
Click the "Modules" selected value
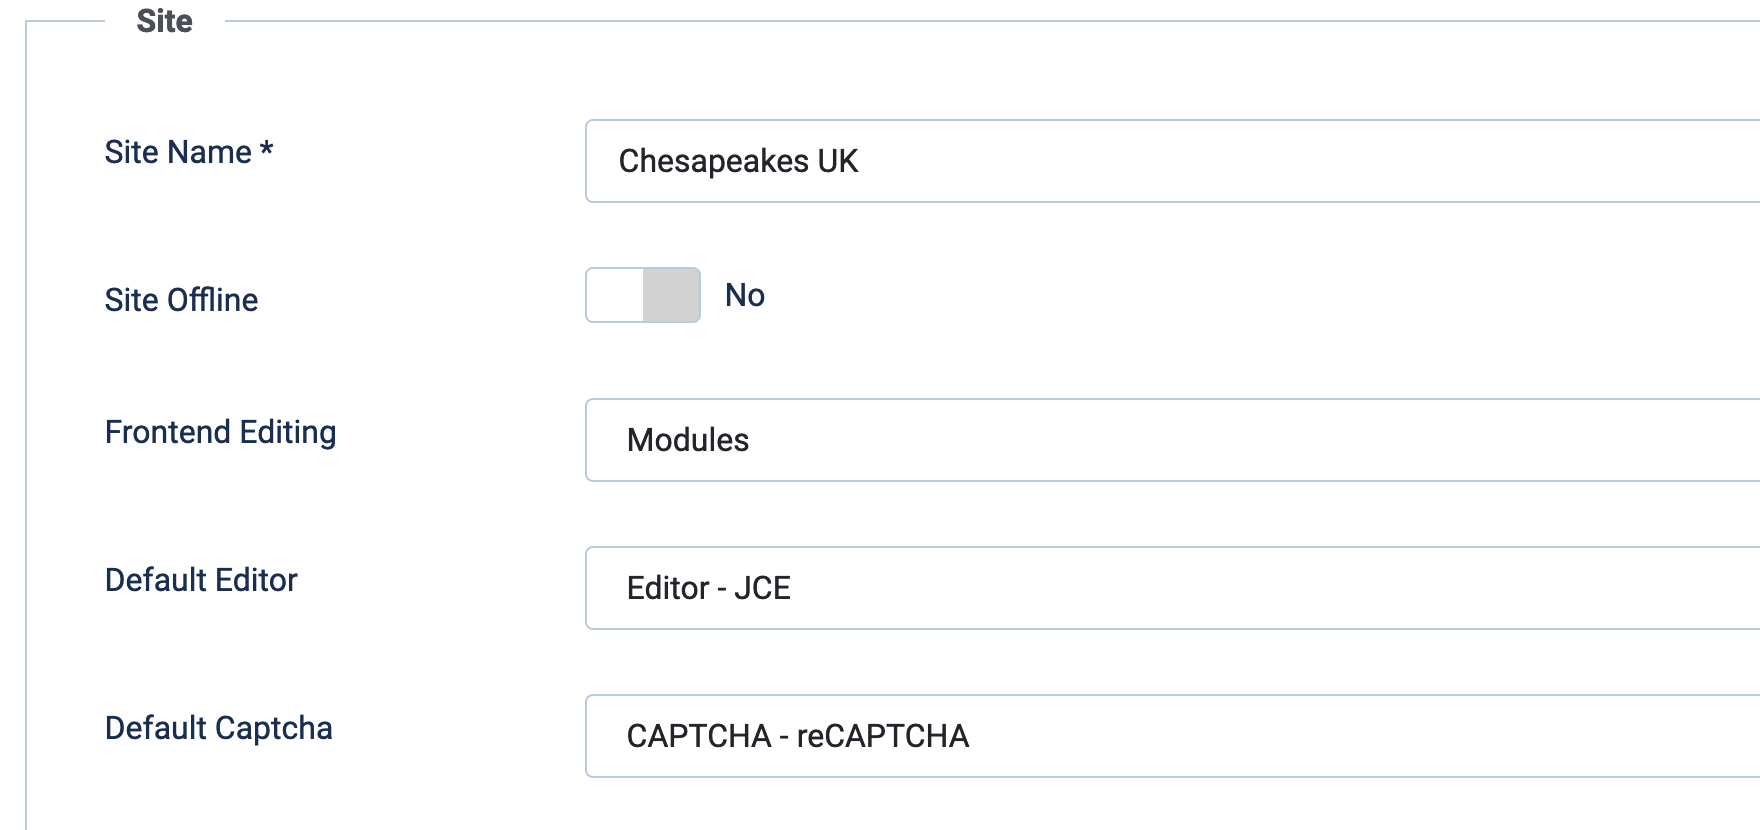click(x=688, y=440)
